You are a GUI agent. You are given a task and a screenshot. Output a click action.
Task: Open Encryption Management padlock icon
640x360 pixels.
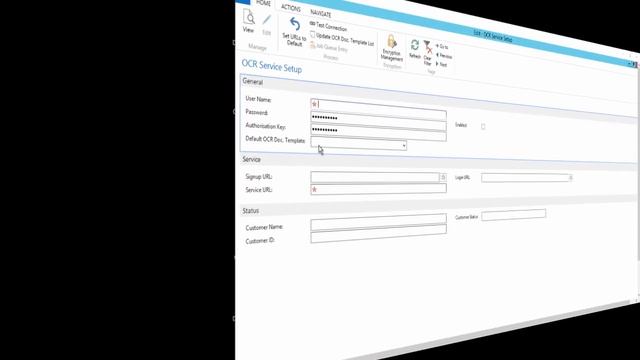(x=392, y=42)
